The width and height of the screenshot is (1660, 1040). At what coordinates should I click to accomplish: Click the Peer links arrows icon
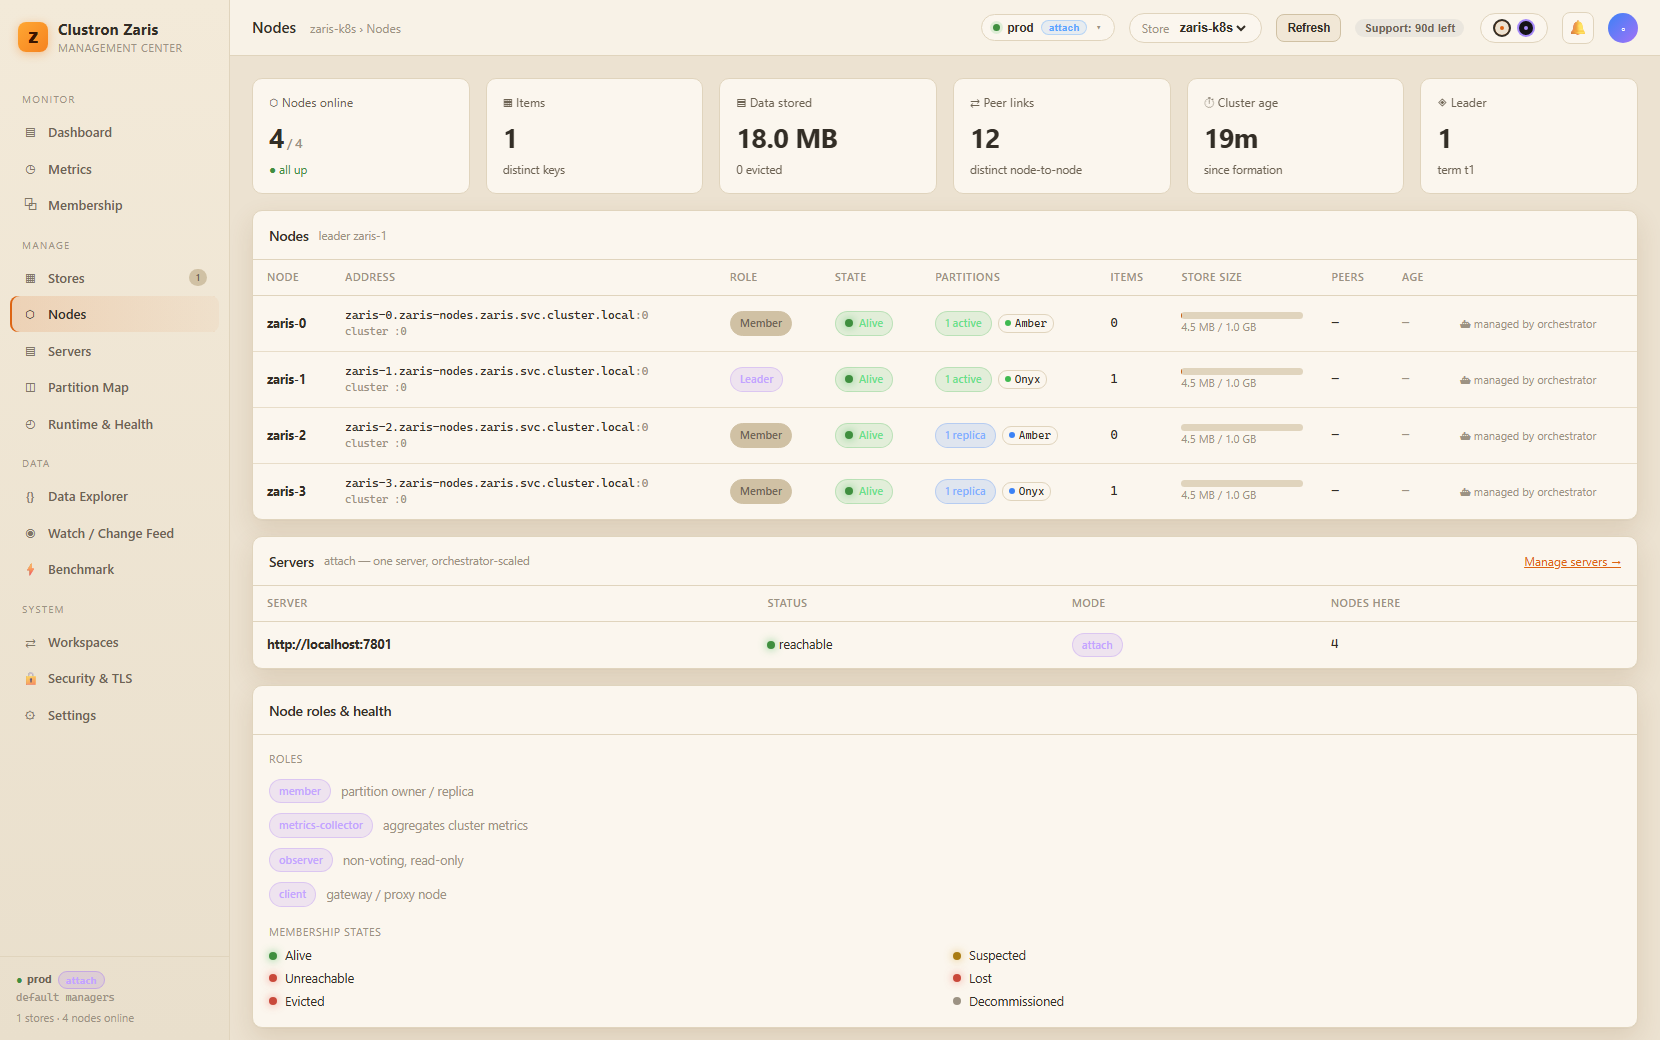pyautogui.click(x=975, y=103)
